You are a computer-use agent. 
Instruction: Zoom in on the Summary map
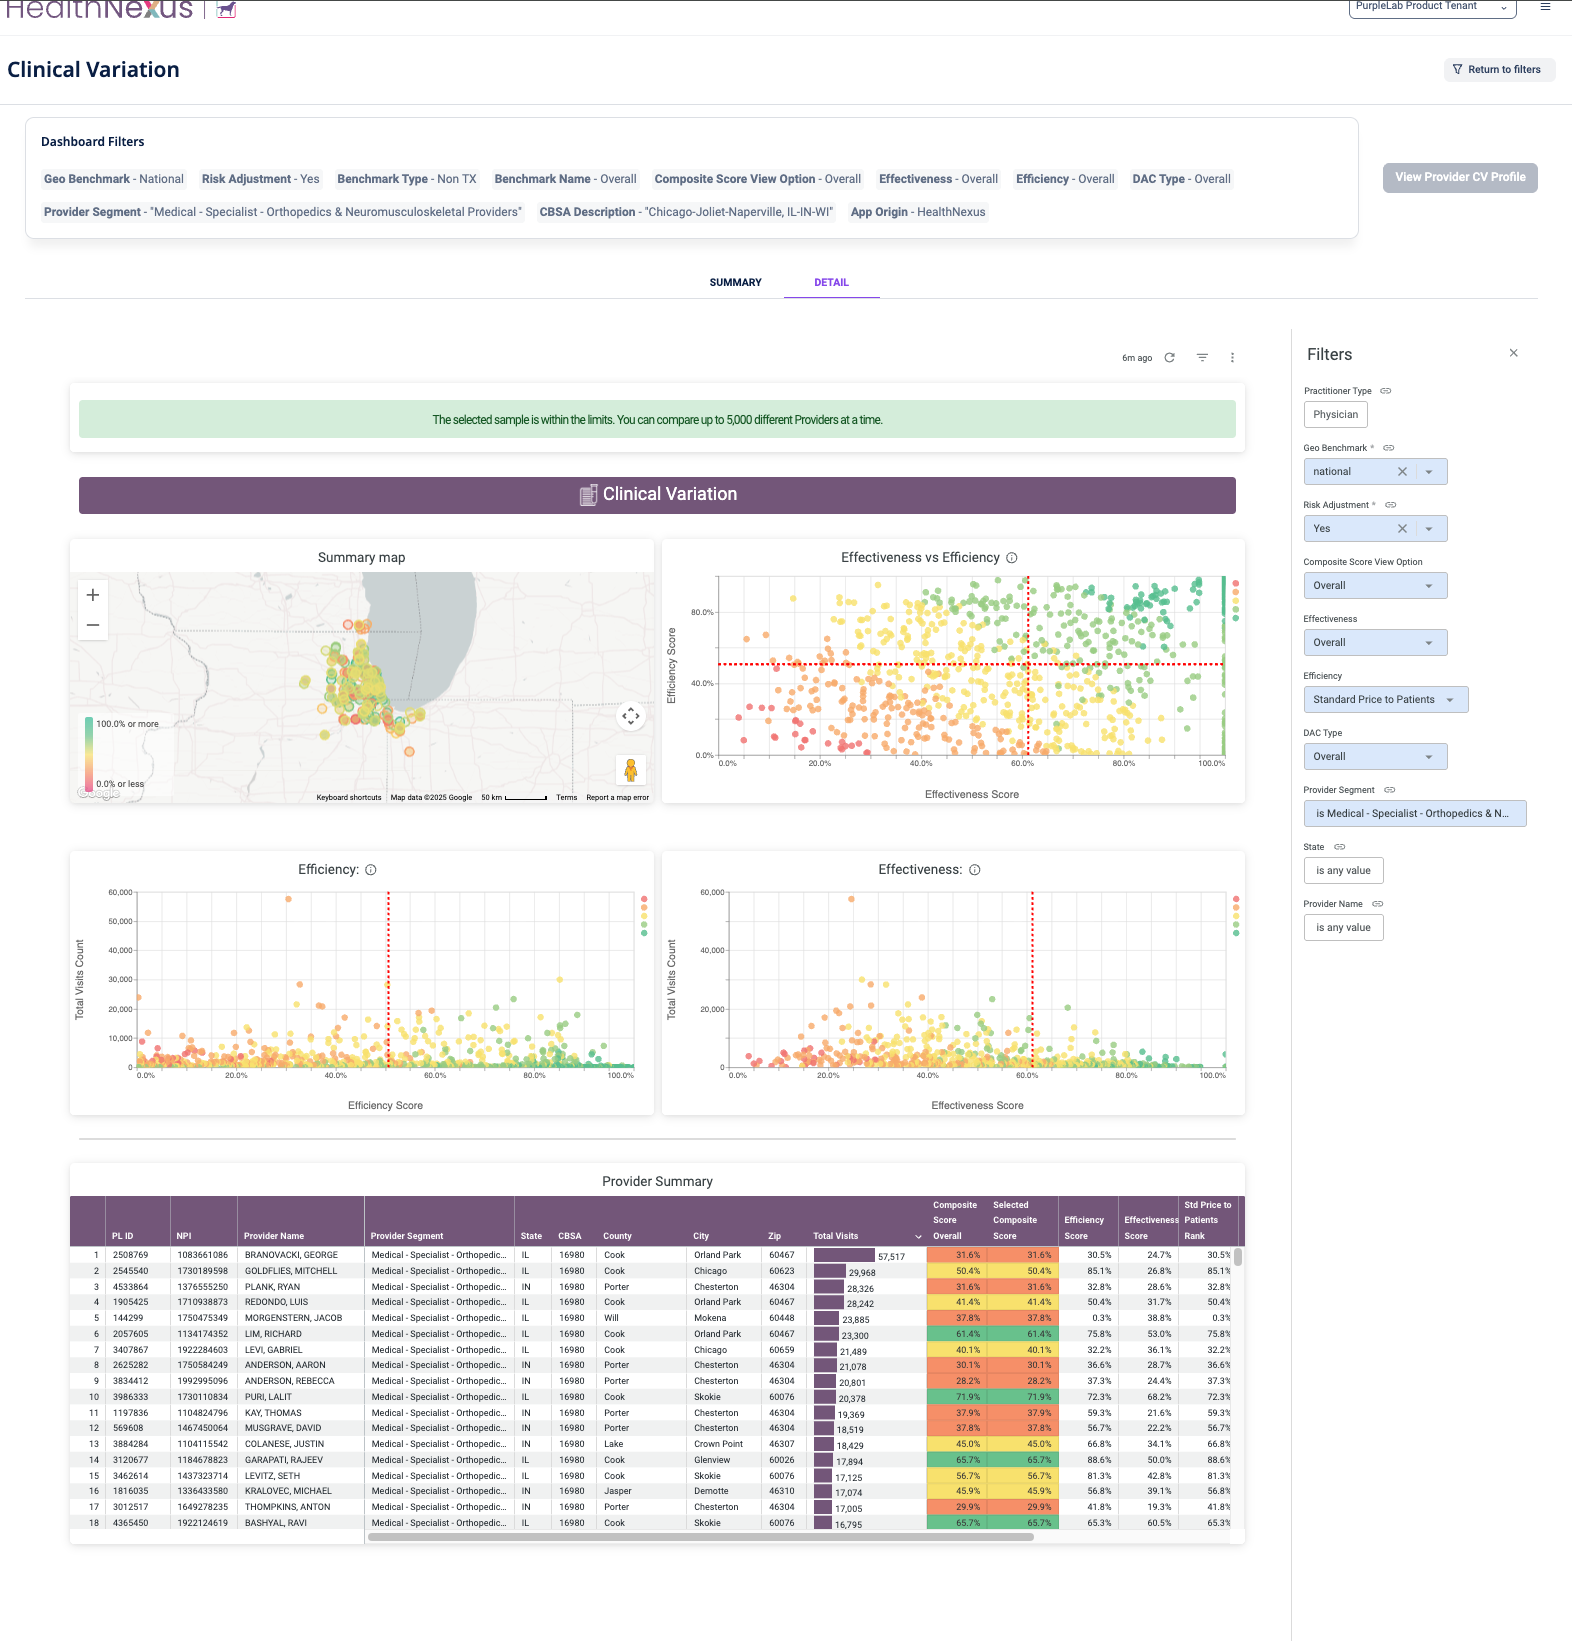pos(93,595)
